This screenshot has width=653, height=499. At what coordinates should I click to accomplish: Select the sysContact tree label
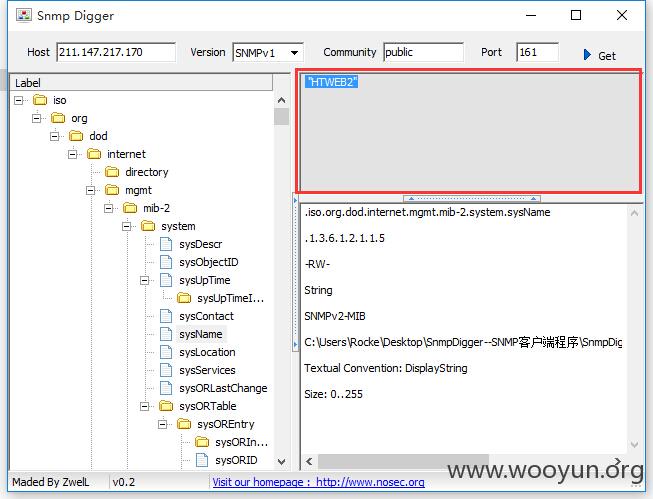(206, 316)
